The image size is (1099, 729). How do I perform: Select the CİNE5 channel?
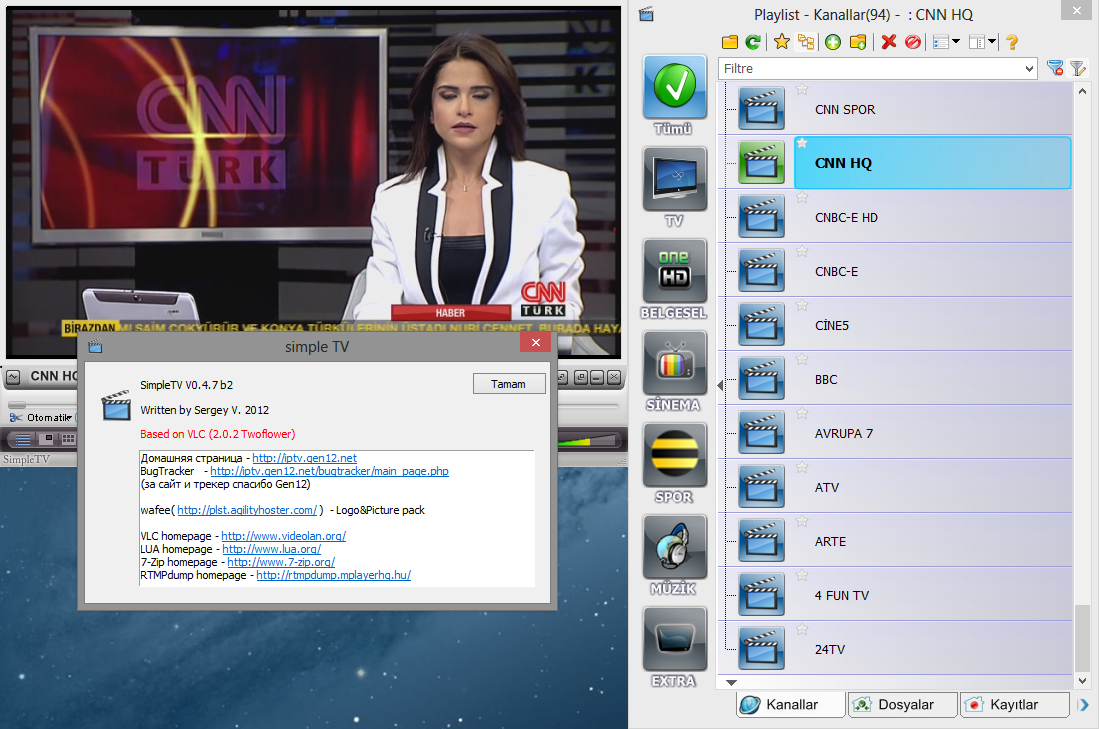(x=933, y=325)
